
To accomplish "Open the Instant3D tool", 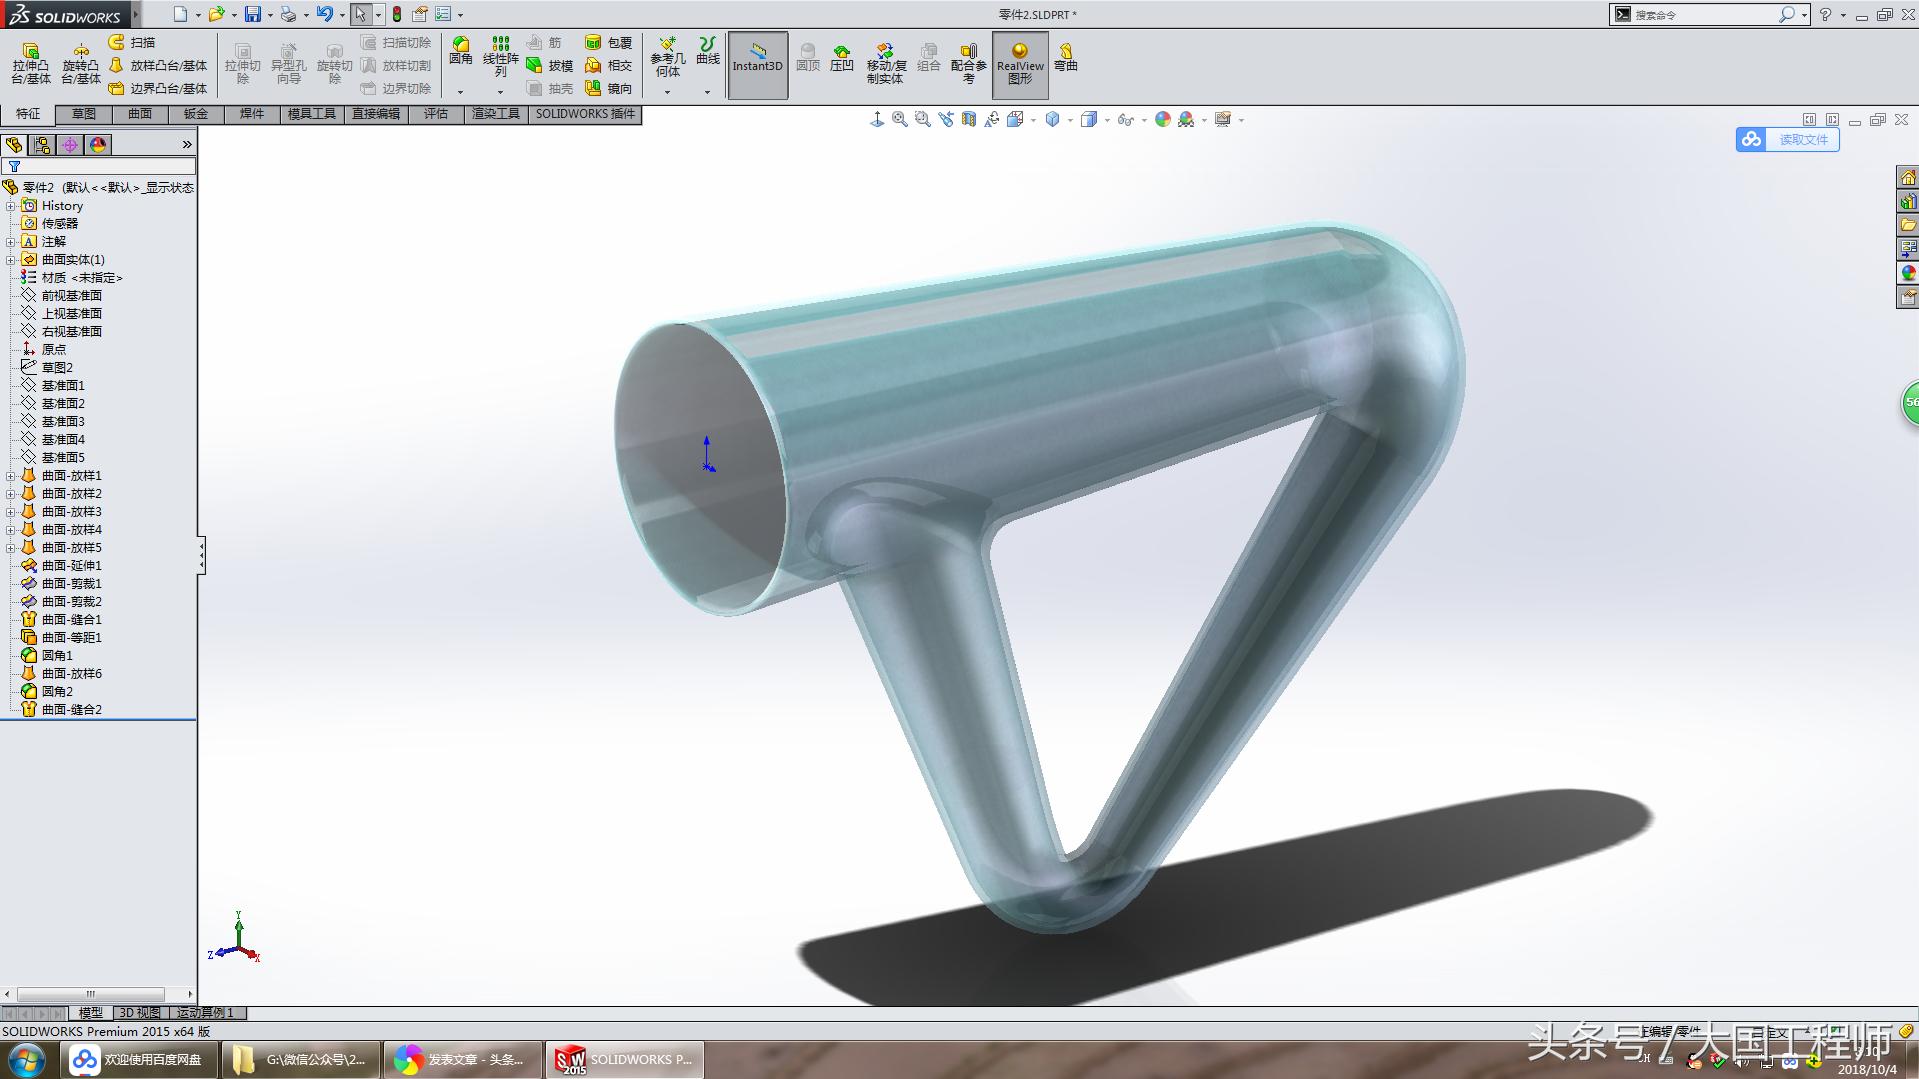I will click(x=757, y=62).
